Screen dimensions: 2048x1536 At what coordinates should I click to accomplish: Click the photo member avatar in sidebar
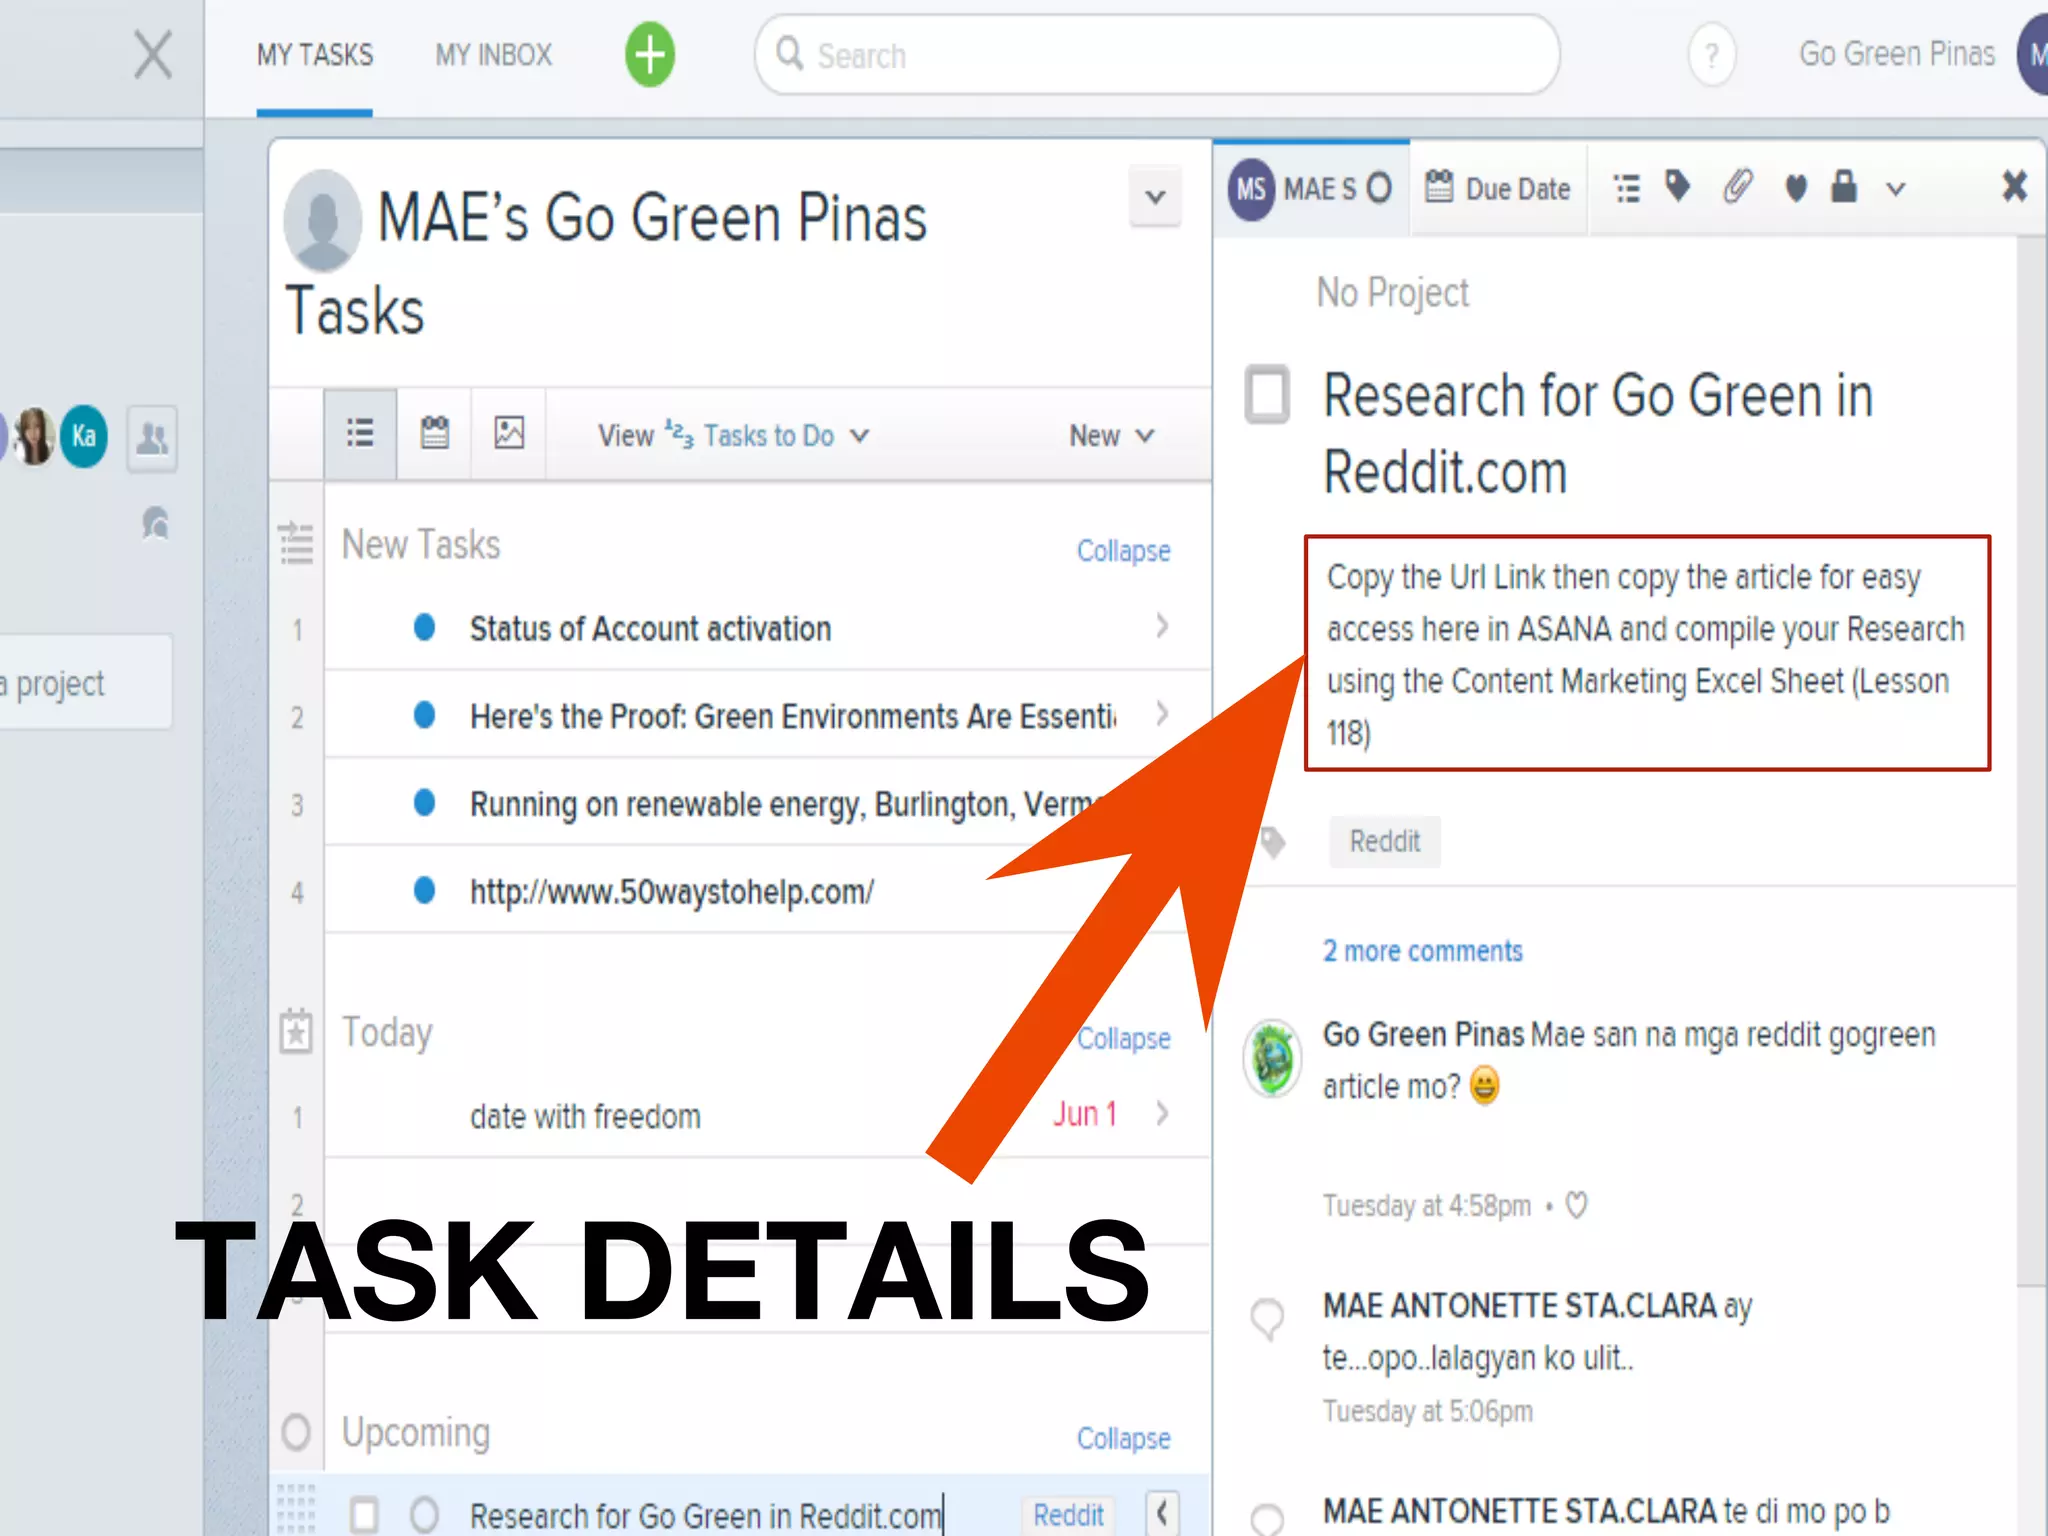pyautogui.click(x=34, y=436)
